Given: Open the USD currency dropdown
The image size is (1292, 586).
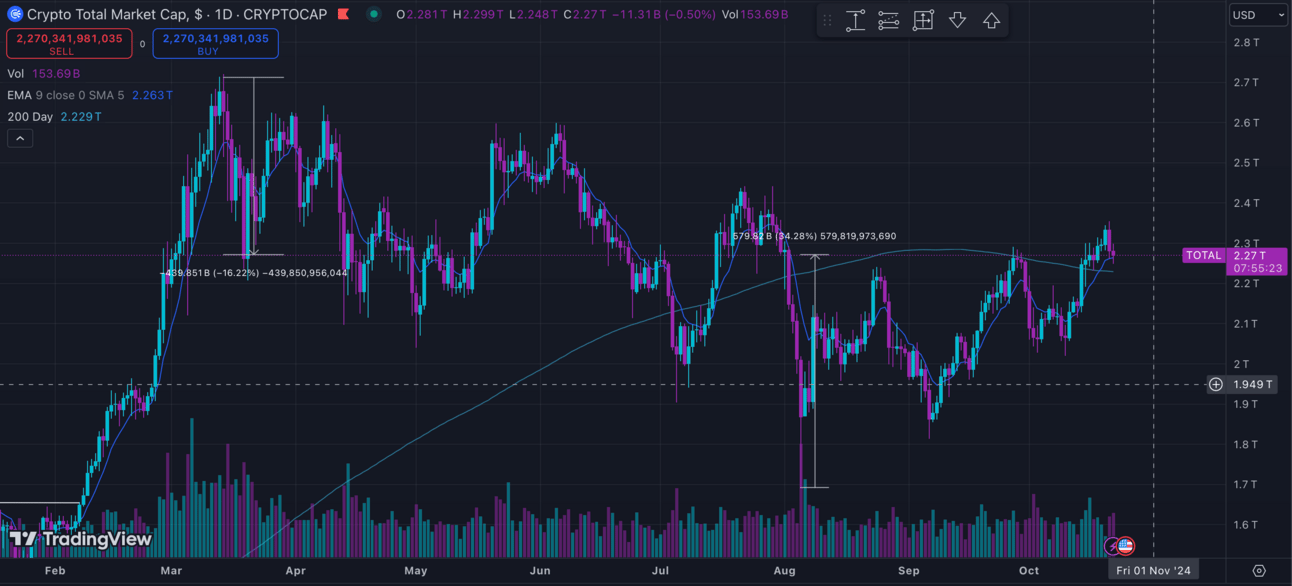Looking at the screenshot, I should (1258, 15).
